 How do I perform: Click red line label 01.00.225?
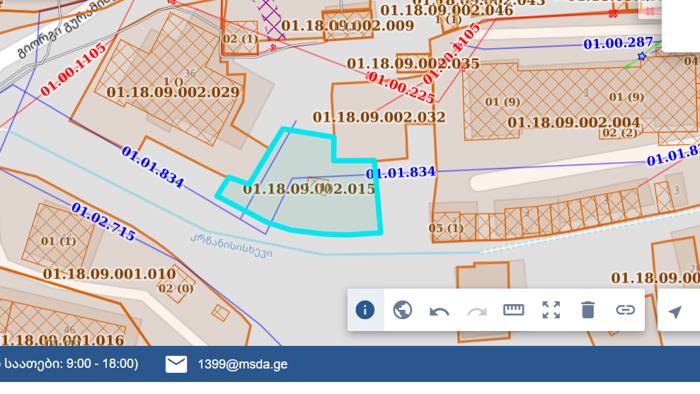(400, 87)
